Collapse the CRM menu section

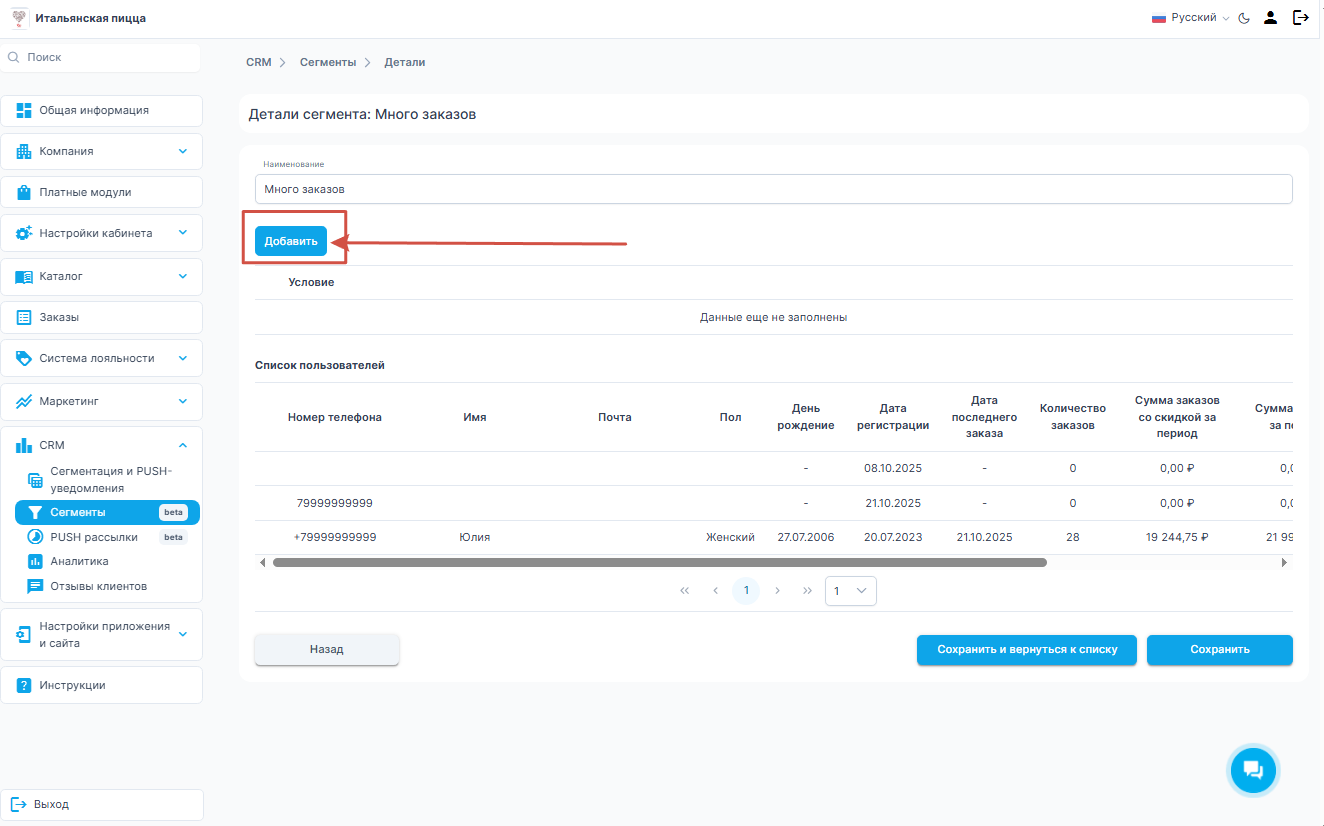point(182,445)
